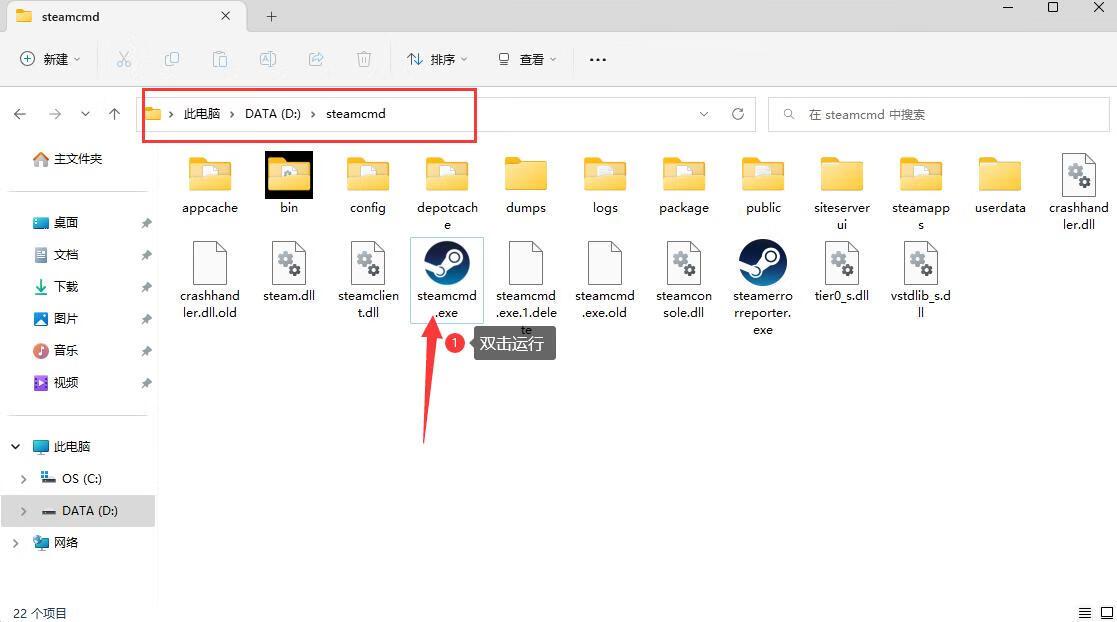The image size is (1117, 622).
Task: Select the steamapps folder
Action: 920,176
